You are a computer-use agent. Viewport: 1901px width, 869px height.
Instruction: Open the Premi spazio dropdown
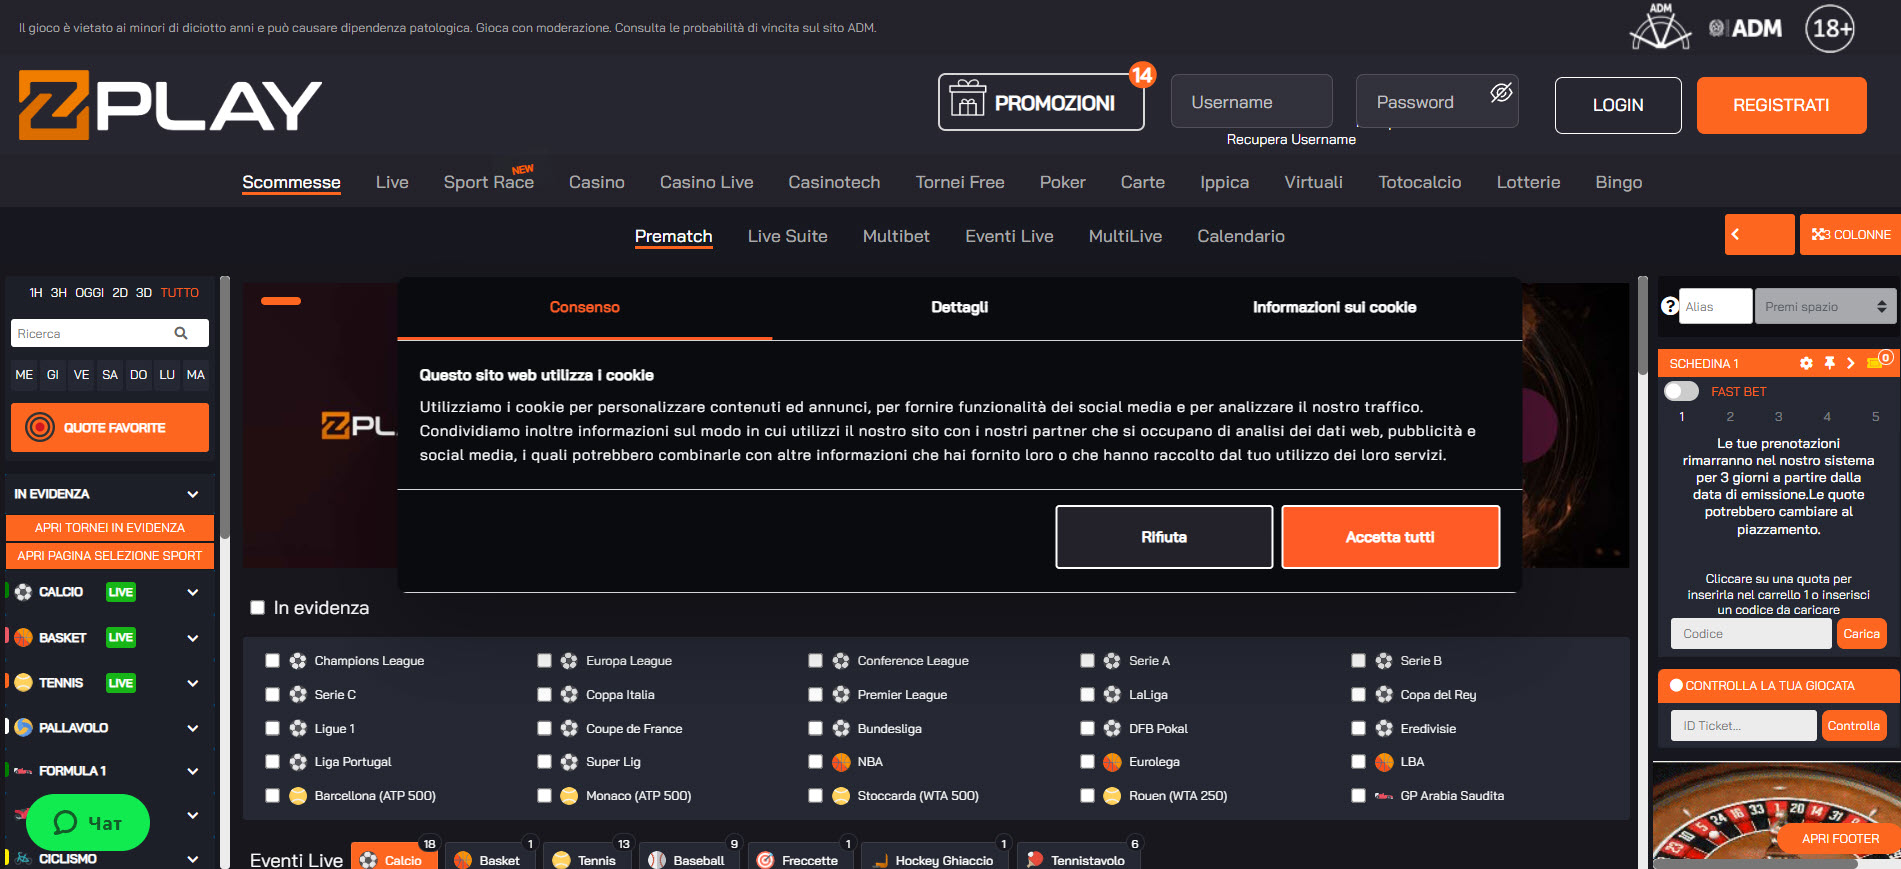point(1825,306)
